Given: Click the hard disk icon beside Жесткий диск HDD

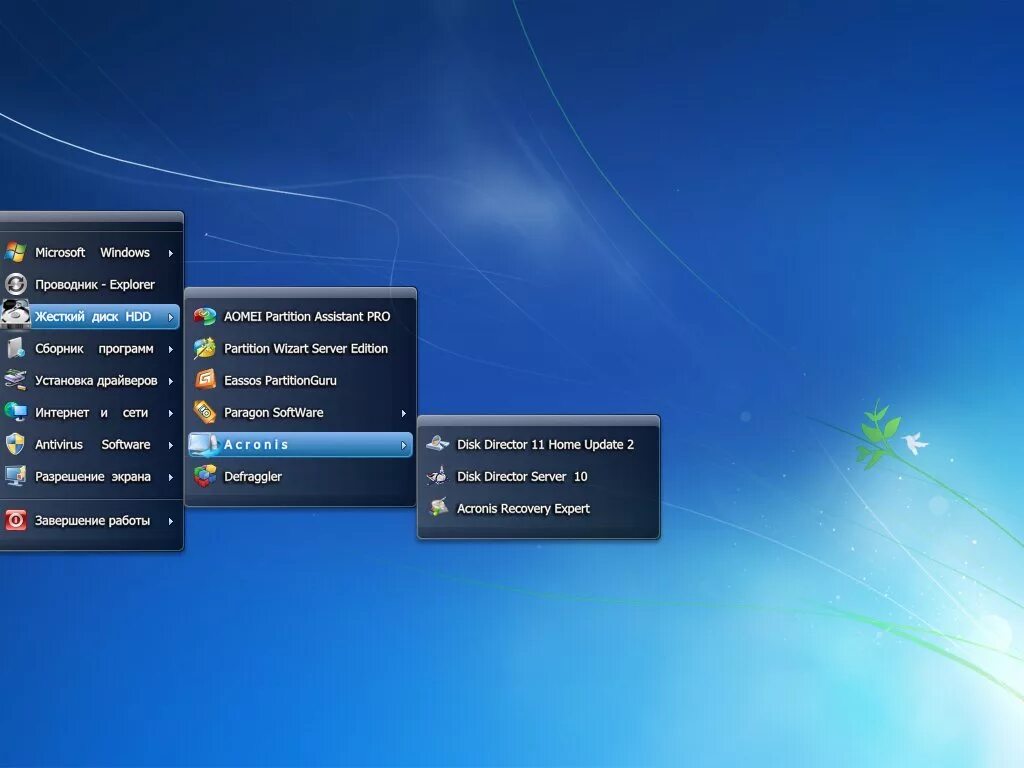Looking at the screenshot, I should pos(15,314).
